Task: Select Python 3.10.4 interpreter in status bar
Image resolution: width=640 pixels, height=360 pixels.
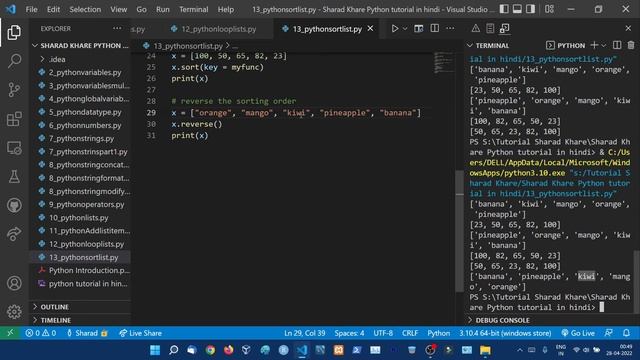Action: coord(505,333)
